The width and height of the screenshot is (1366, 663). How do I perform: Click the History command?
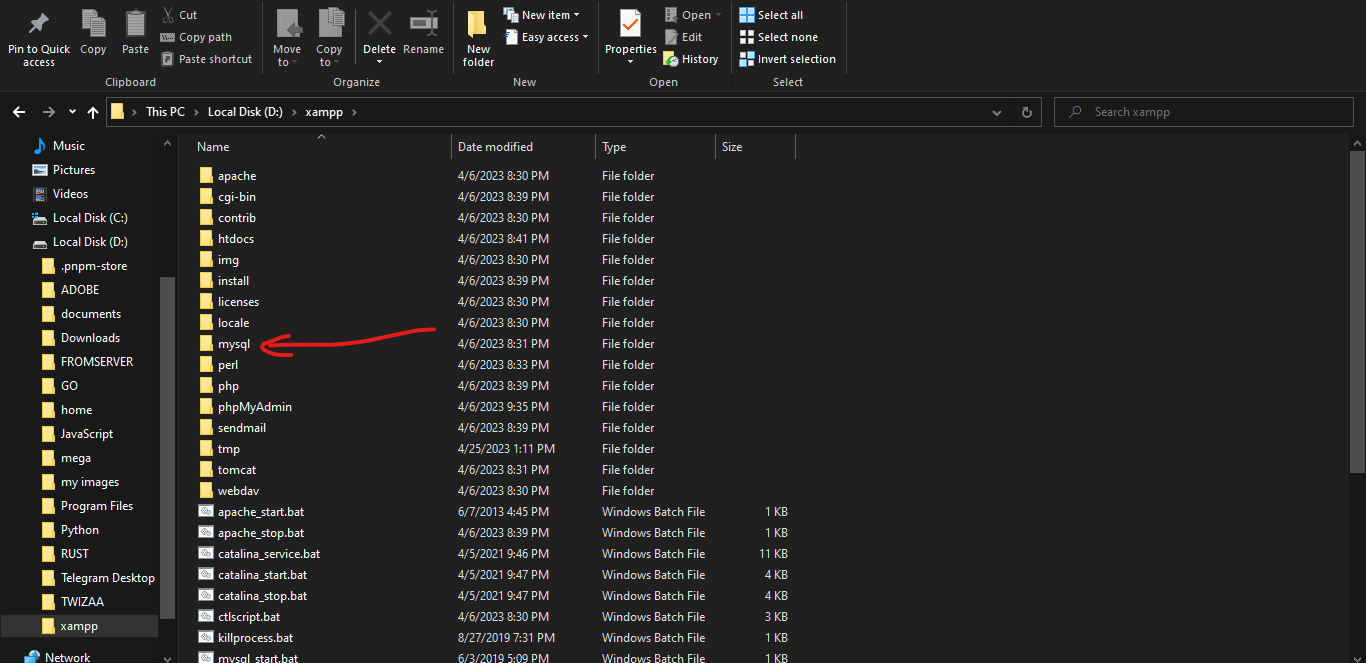coord(690,59)
